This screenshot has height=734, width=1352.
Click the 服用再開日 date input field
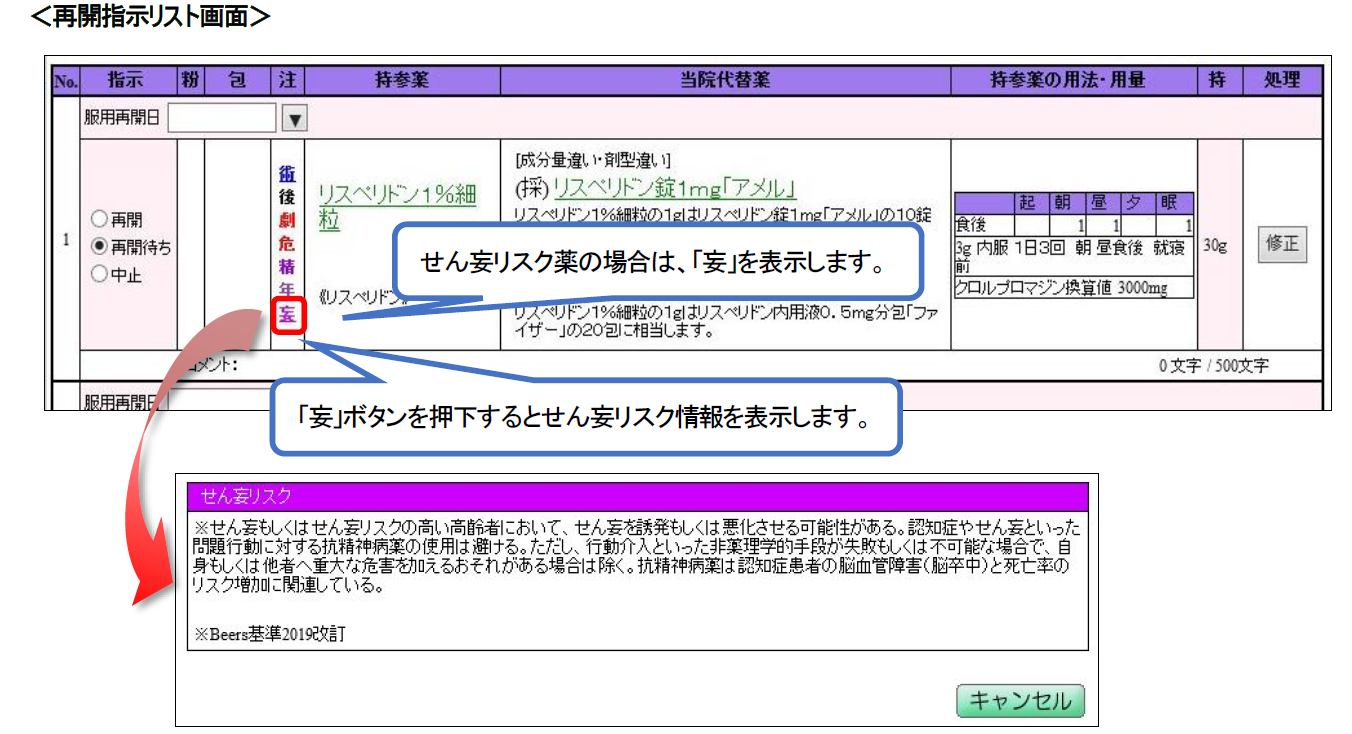[x=221, y=119]
